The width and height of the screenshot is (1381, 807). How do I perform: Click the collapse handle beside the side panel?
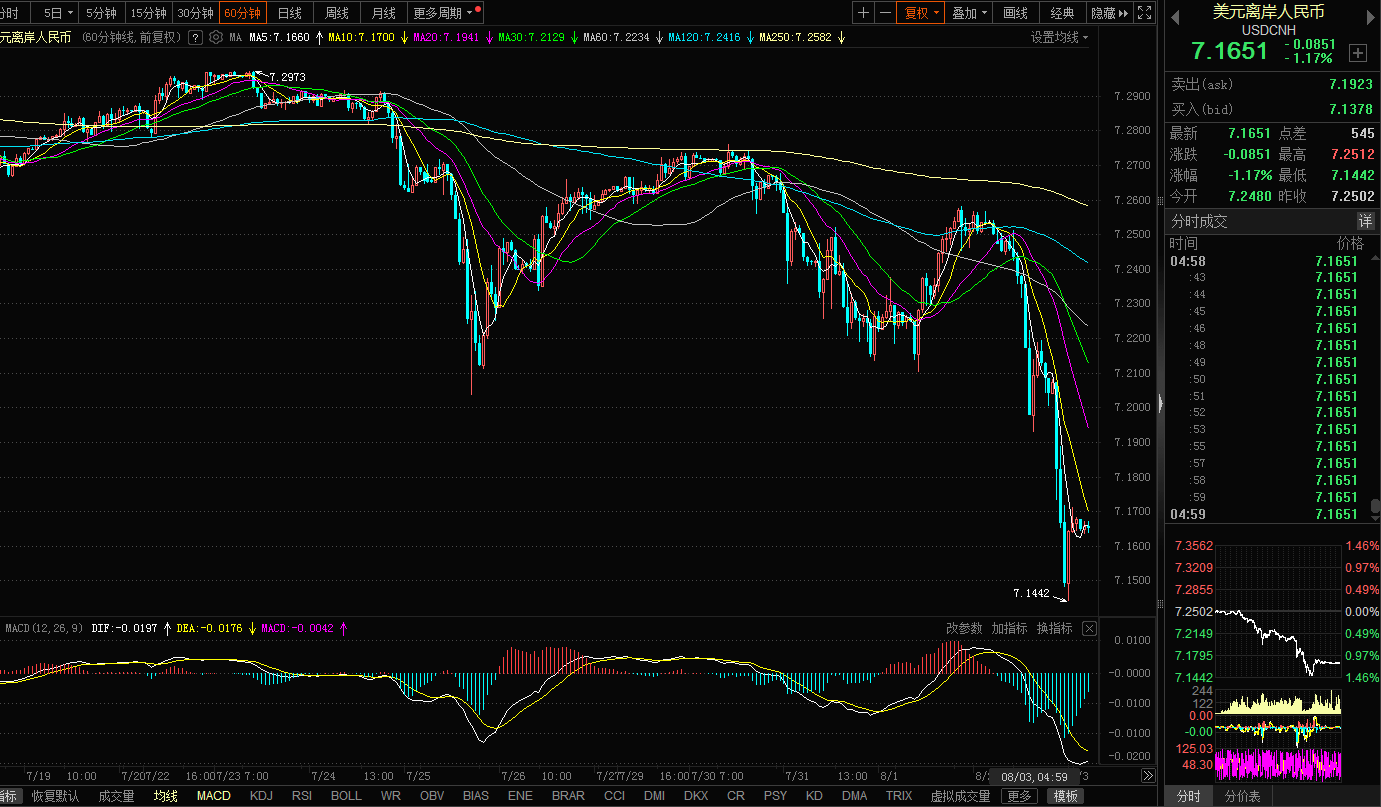(x=1160, y=403)
